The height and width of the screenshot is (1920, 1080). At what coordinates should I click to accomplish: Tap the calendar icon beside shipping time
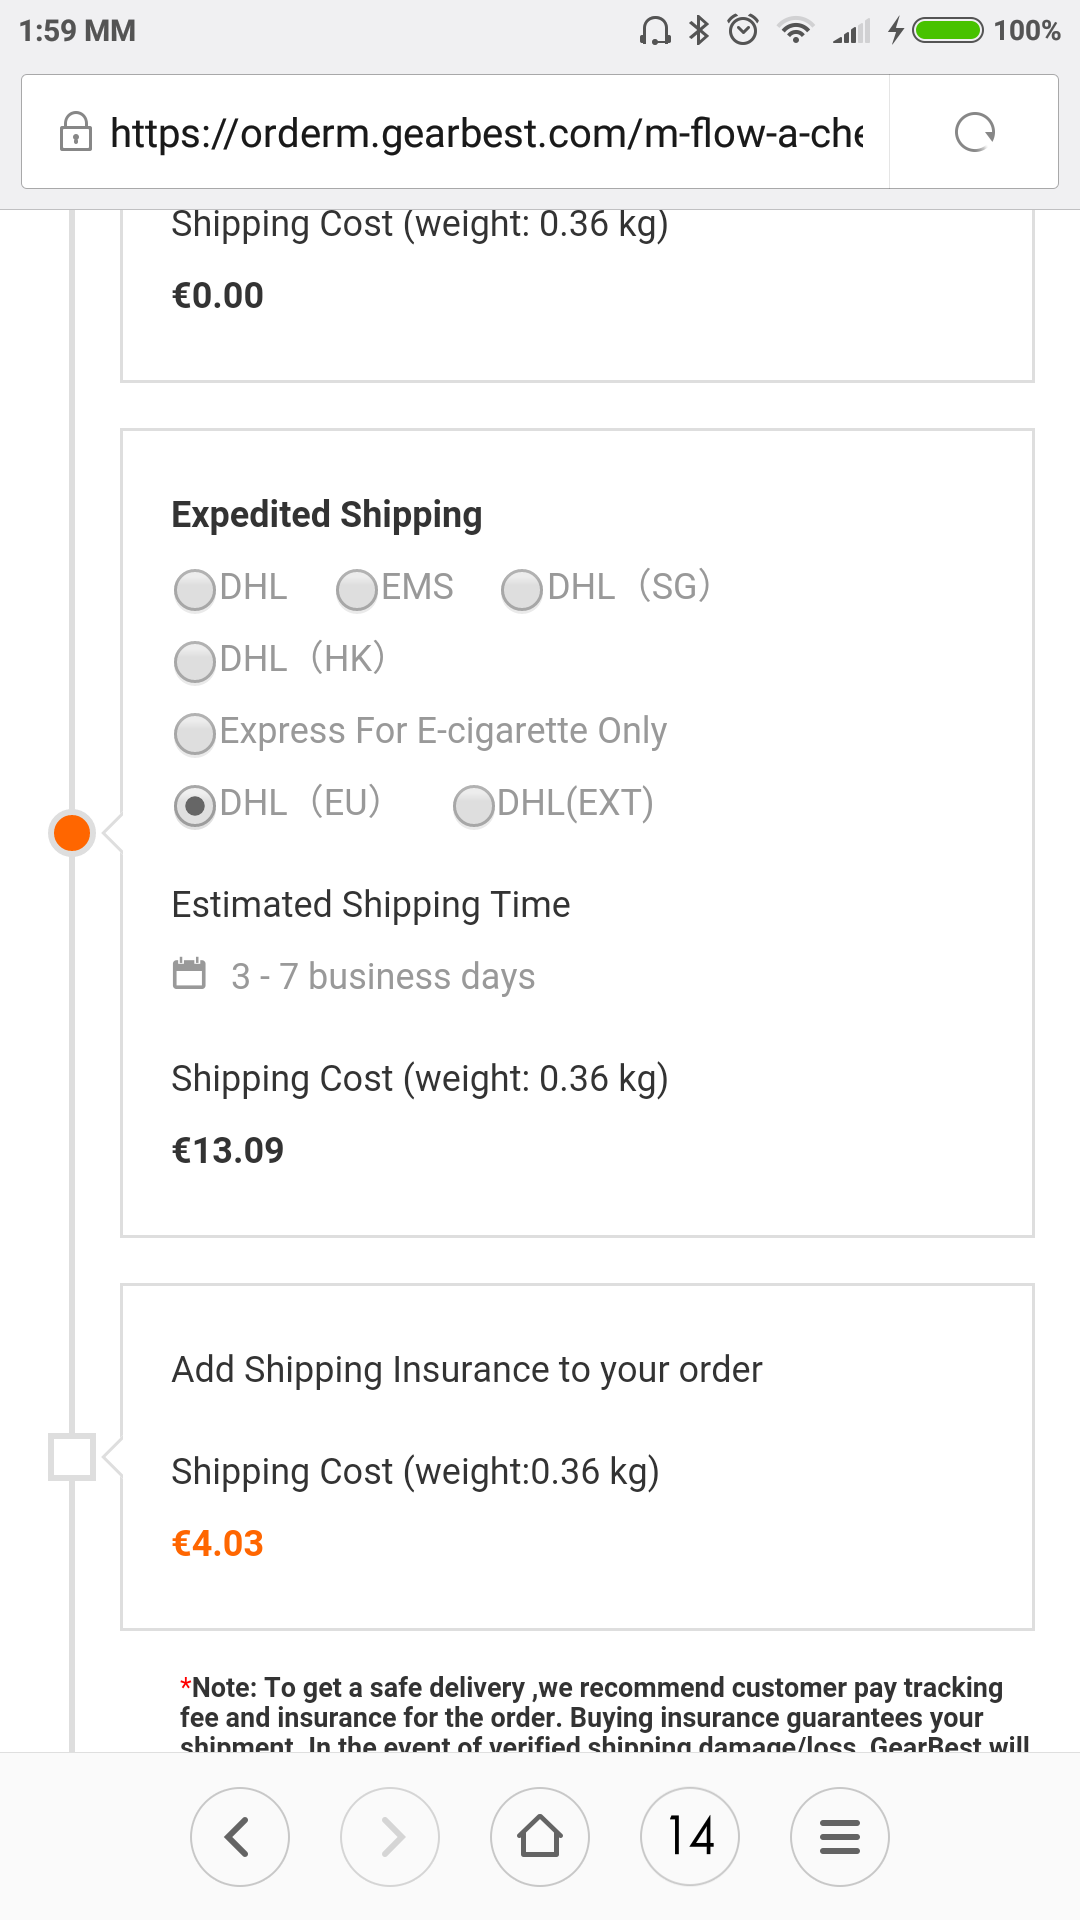pyautogui.click(x=189, y=974)
